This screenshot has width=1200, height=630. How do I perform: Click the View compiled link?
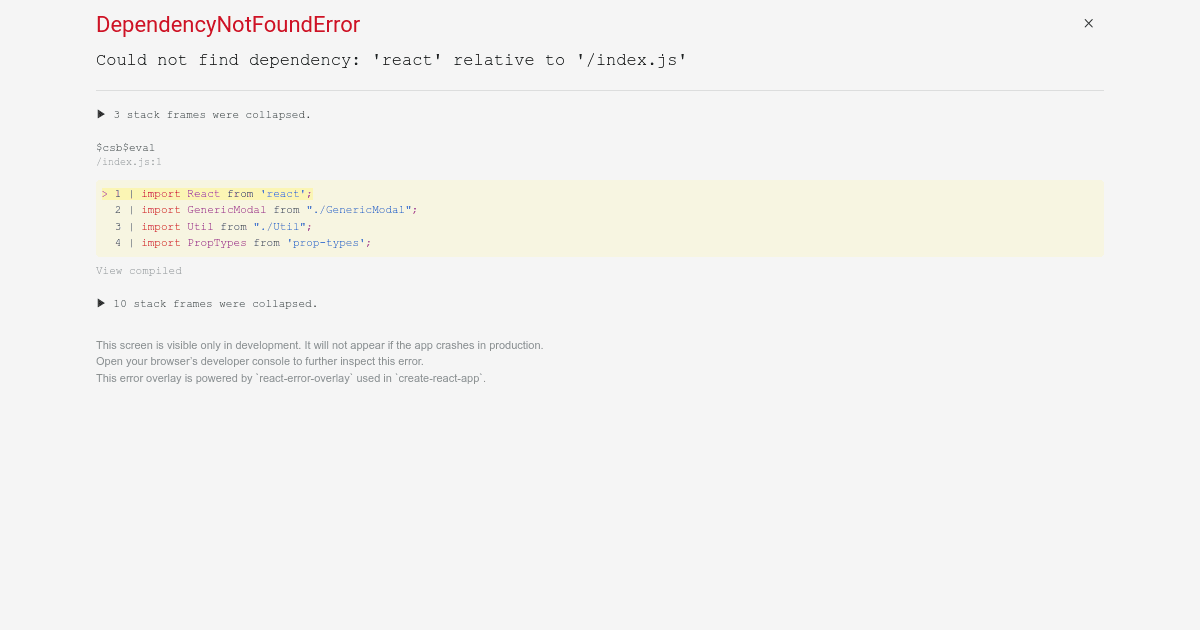[x=139, y=271]
